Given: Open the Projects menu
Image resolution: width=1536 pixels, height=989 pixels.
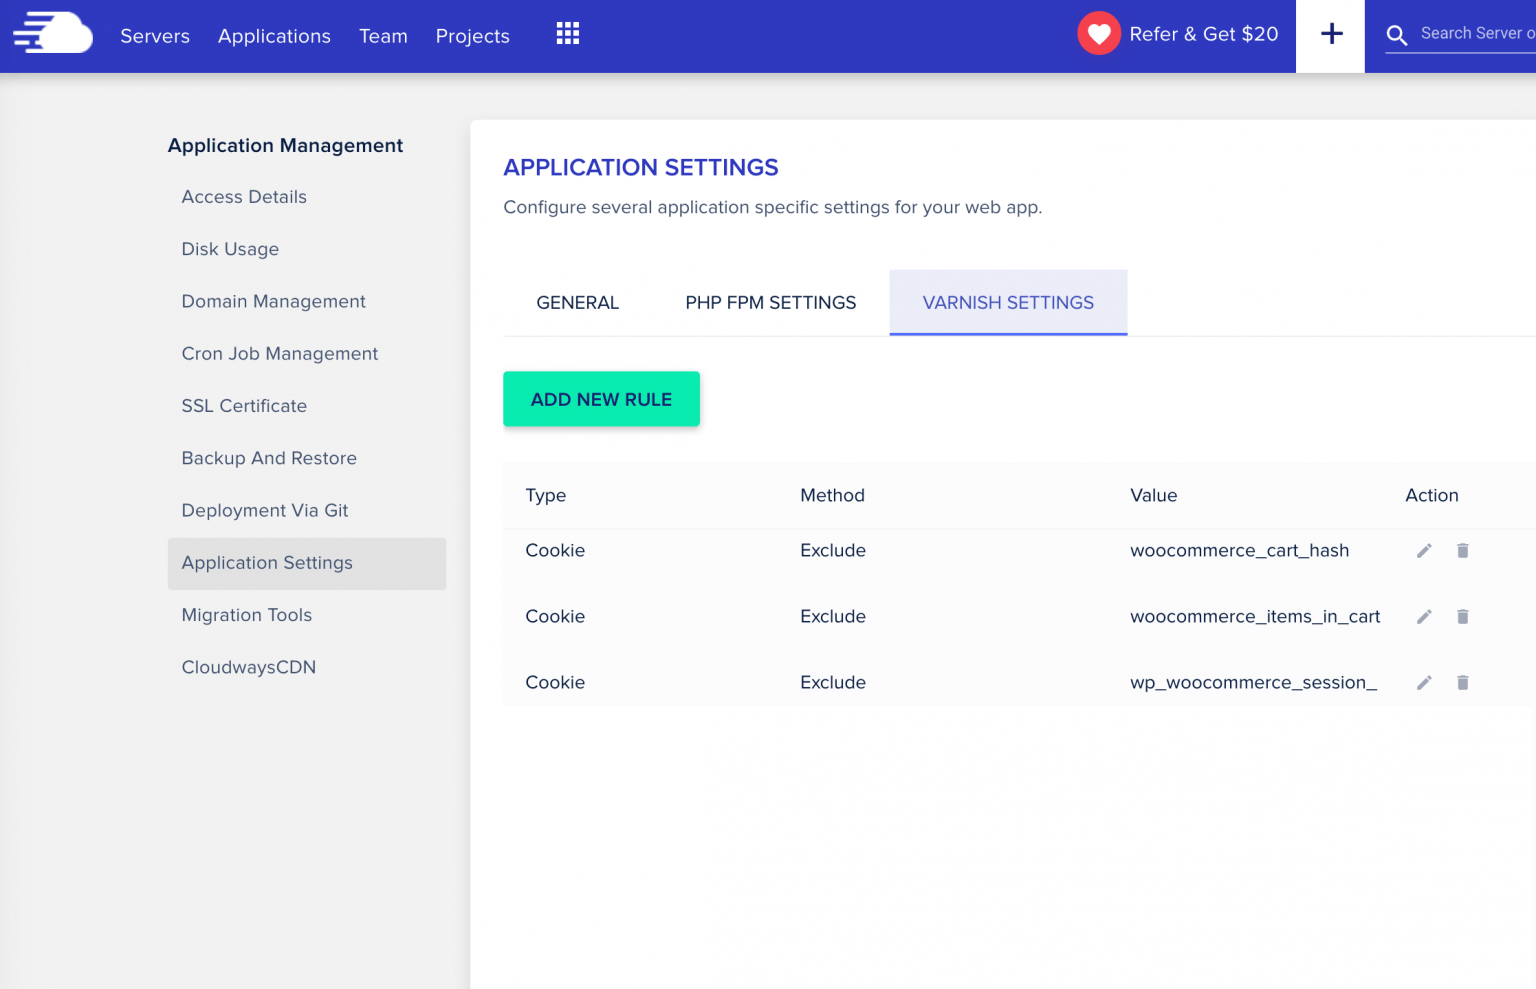Looking at the screenshot, I should coord(472,36).
